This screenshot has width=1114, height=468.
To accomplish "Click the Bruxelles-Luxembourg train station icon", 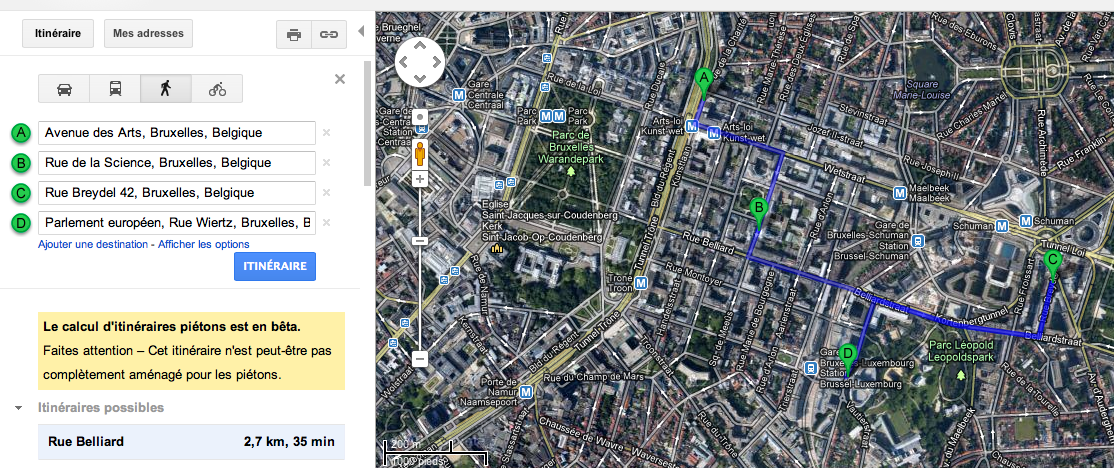I will pyautogui.click(x=810, y=368).
